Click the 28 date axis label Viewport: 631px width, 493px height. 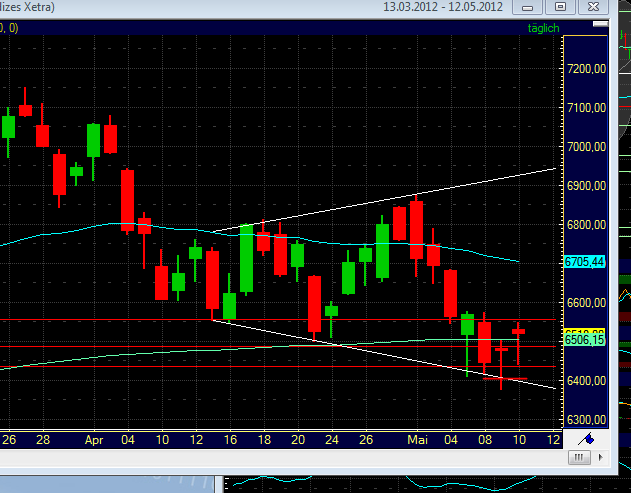43,440
